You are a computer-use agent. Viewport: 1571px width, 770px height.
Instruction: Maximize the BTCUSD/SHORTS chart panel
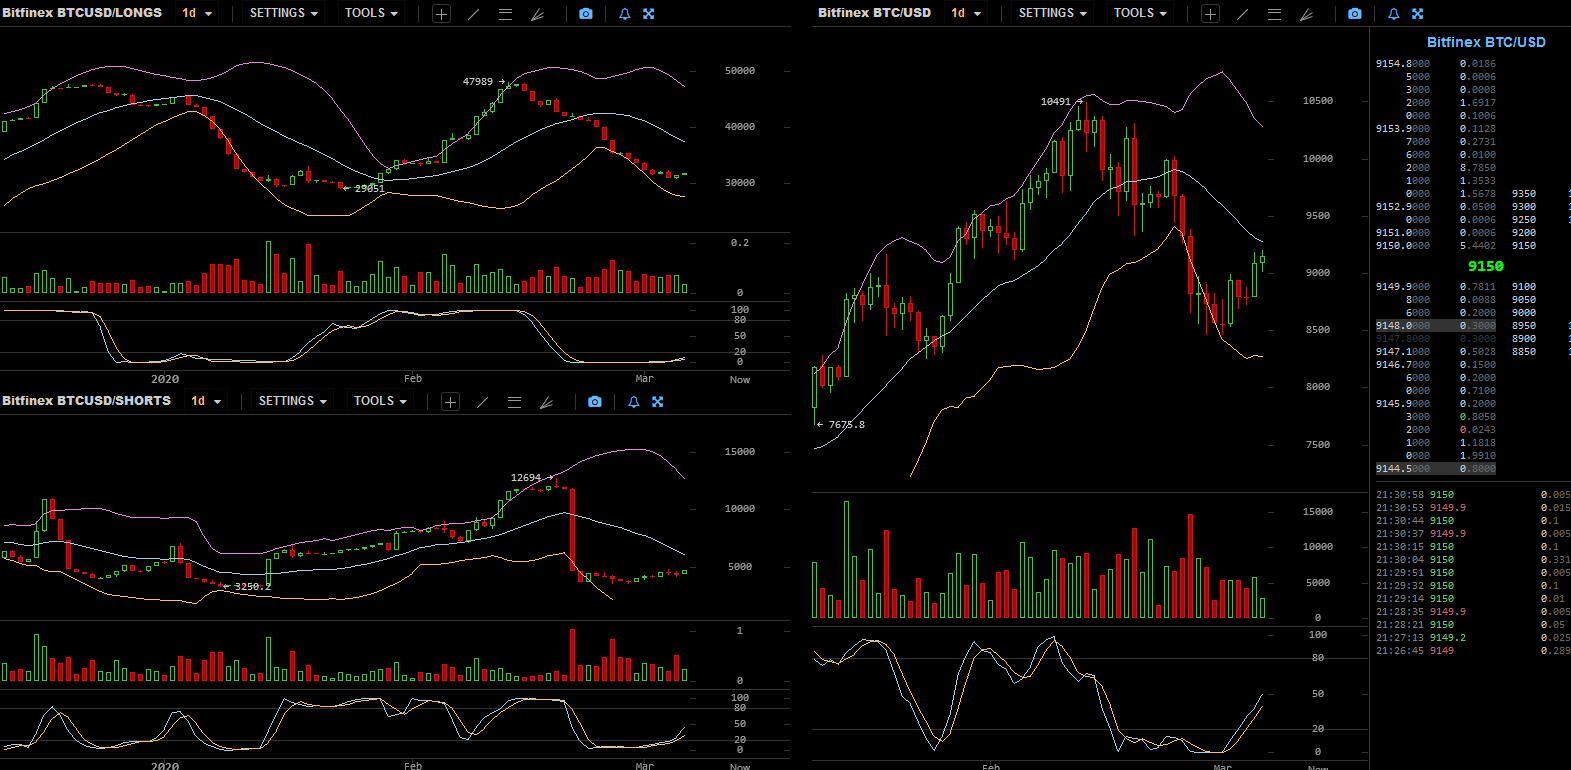[x=658, y=402]
